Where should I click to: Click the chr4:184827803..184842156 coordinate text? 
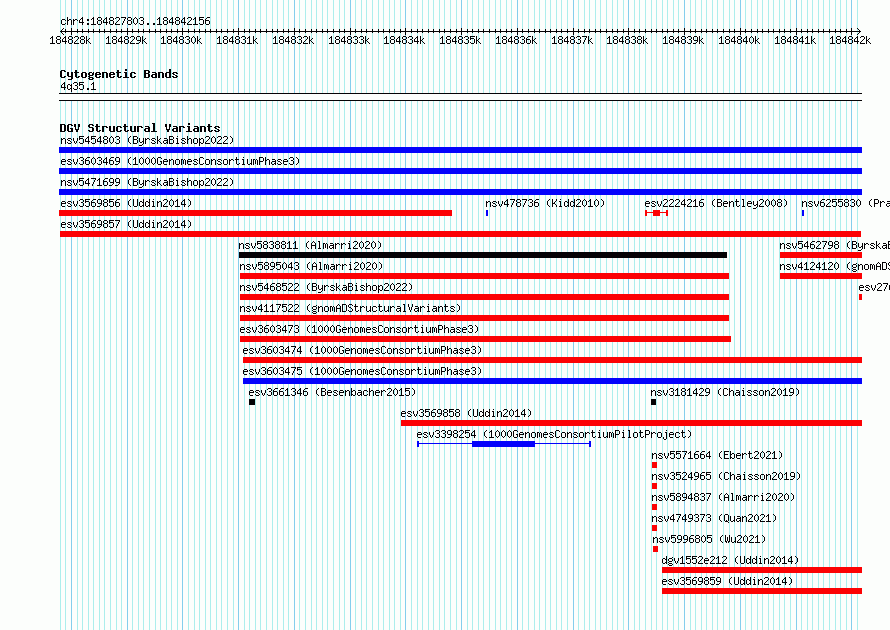135,21
